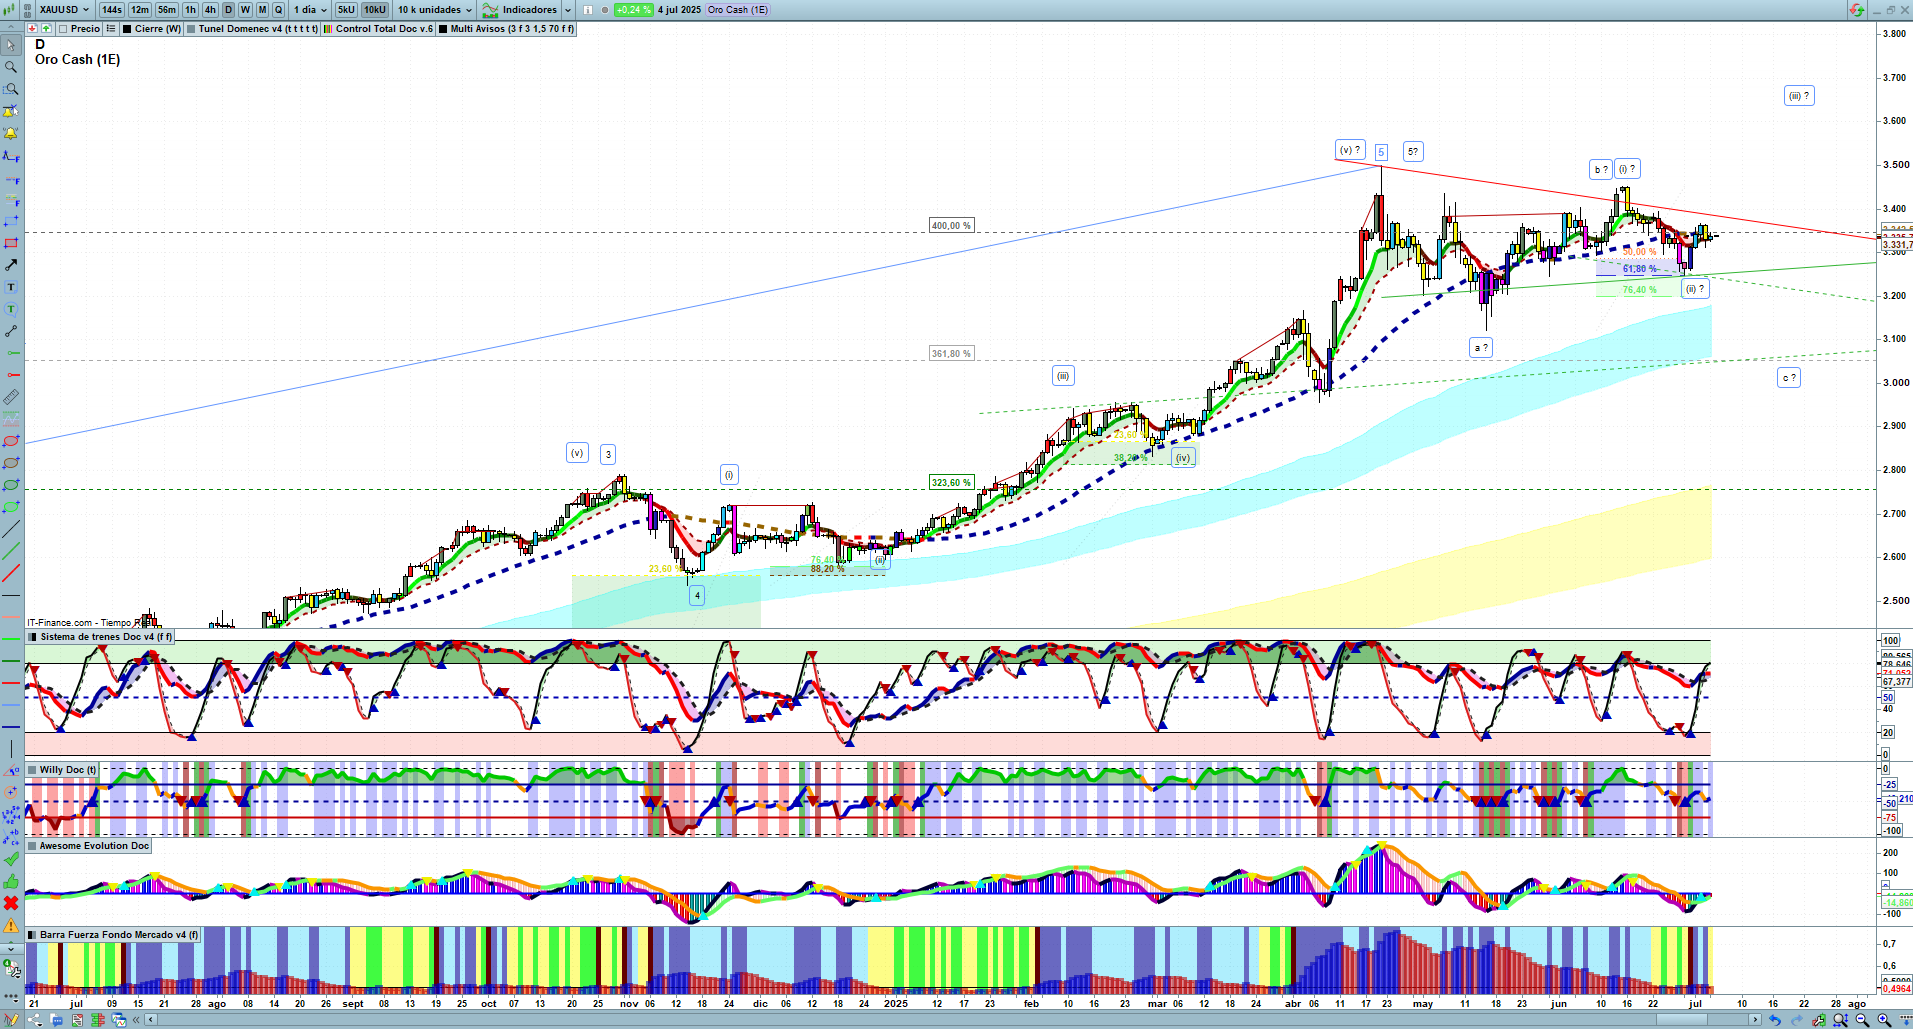
Task: Click the orange warning triangle icon
Action: coord(11,925)
